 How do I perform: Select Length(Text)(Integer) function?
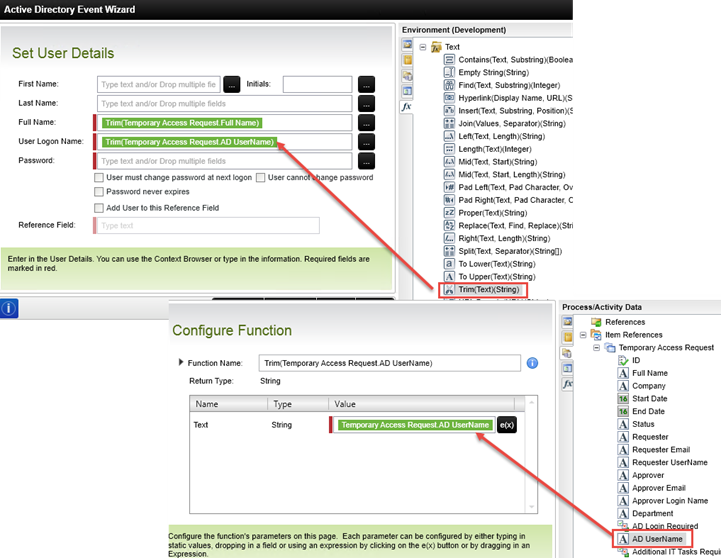coord(487,149)
